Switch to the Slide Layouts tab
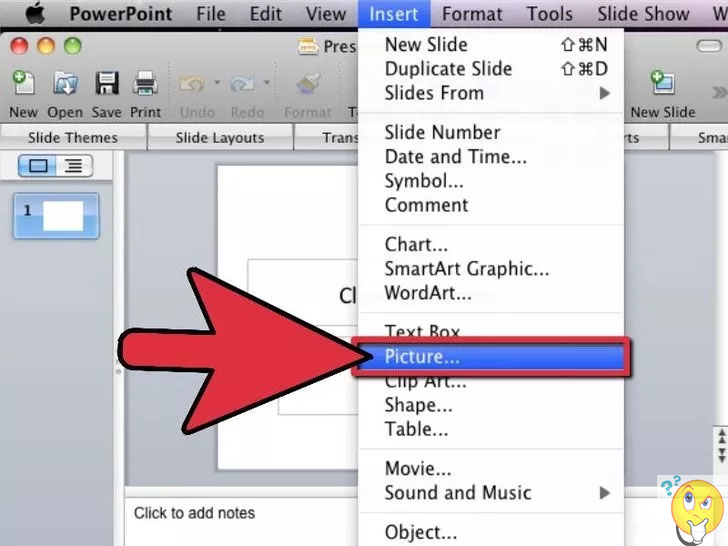Screen dimensions: 728x546 (x=220, y=138)
